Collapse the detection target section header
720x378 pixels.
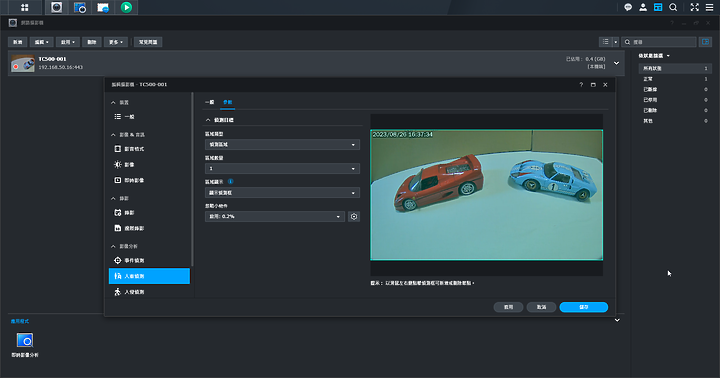pyautogui.click(x=208, y=120)
